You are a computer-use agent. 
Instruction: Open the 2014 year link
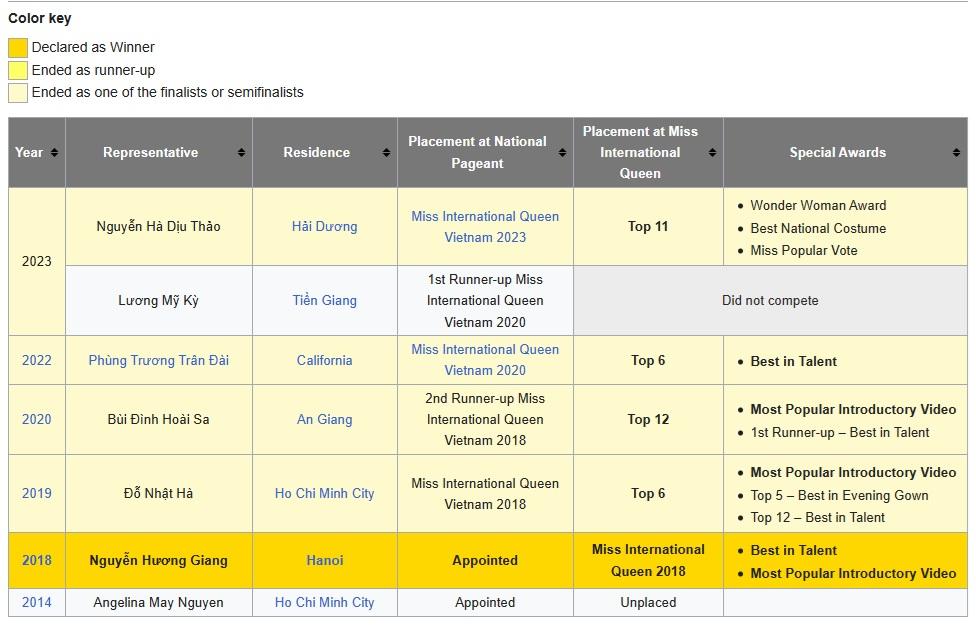pyautogui.click(x=37, y=602)
